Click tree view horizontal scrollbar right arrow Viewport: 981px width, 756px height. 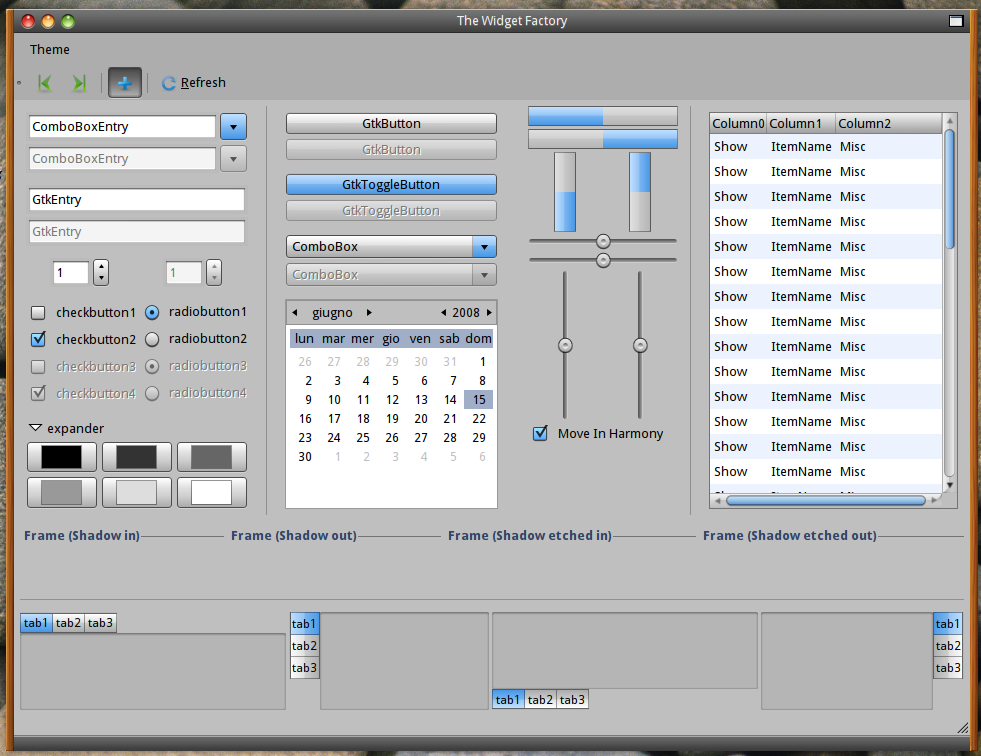[x=935, y=500]
